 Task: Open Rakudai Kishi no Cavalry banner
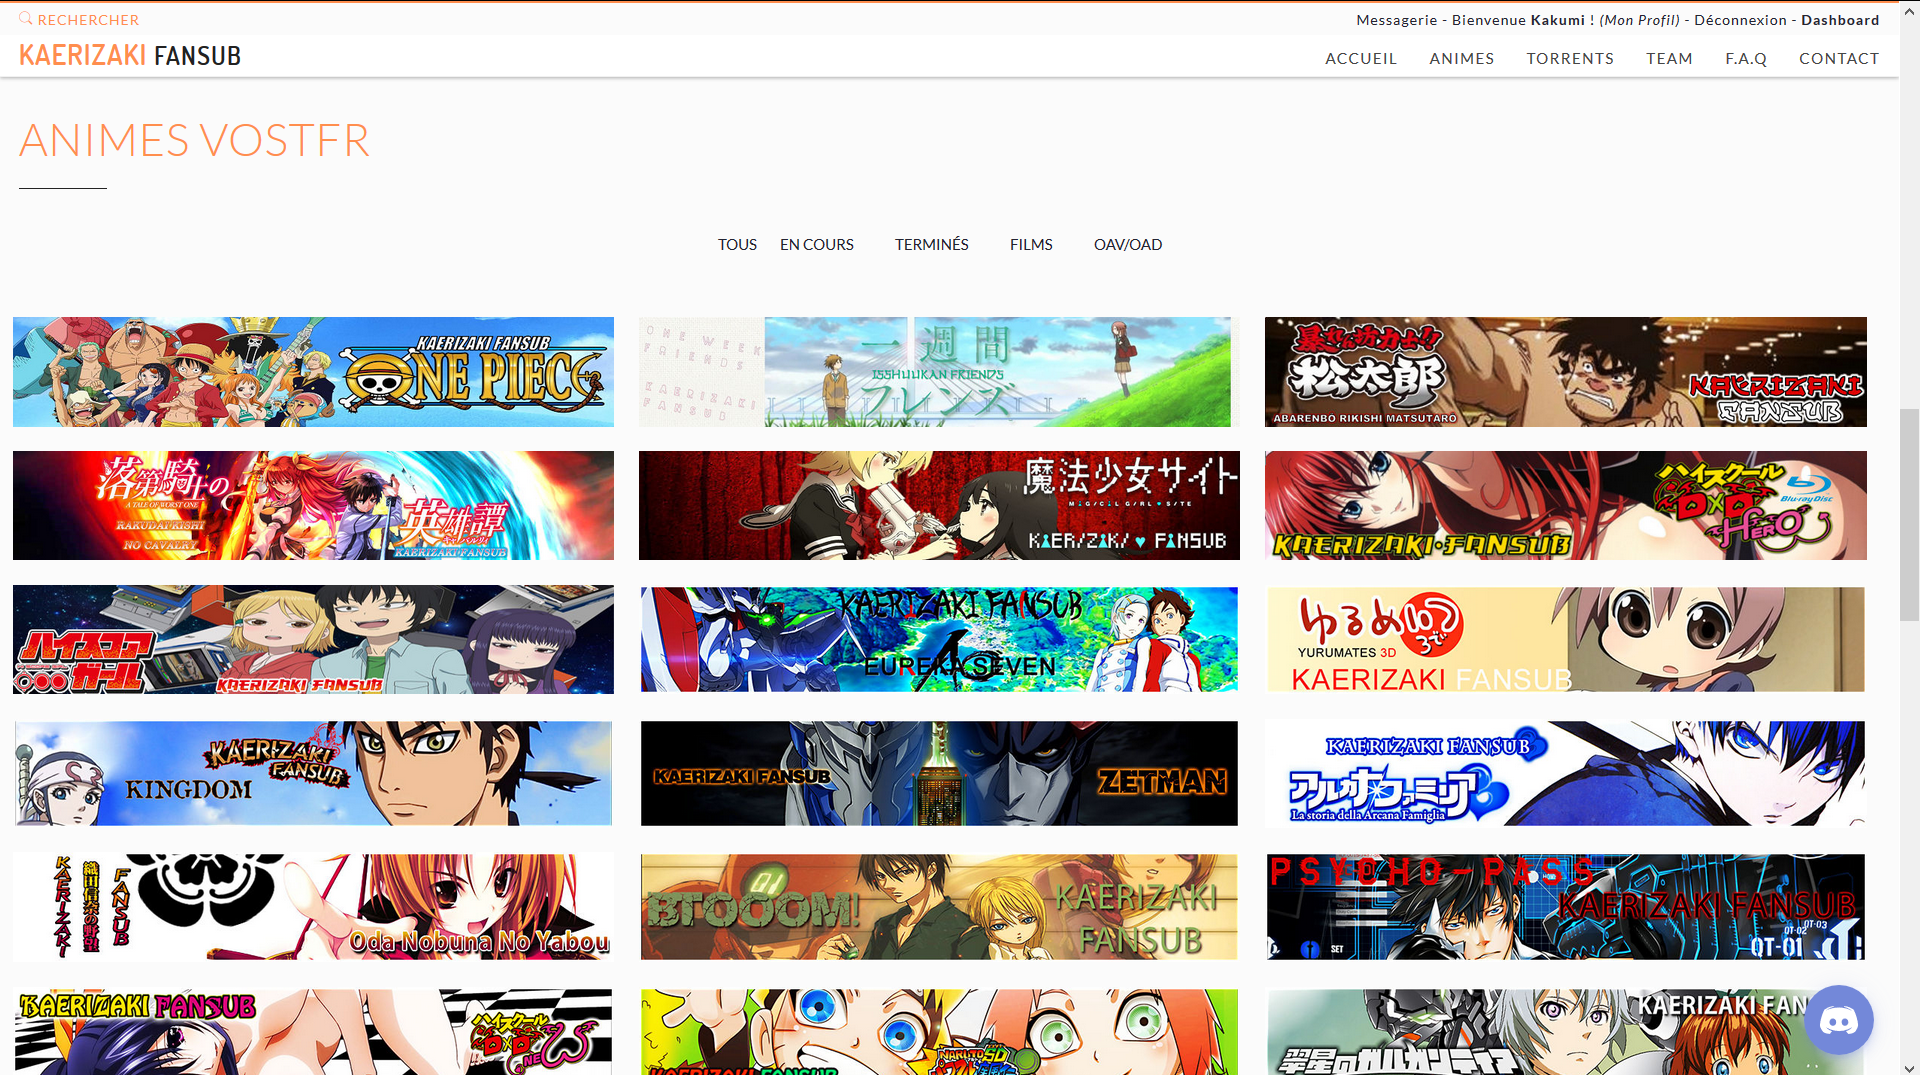(313, 505)
